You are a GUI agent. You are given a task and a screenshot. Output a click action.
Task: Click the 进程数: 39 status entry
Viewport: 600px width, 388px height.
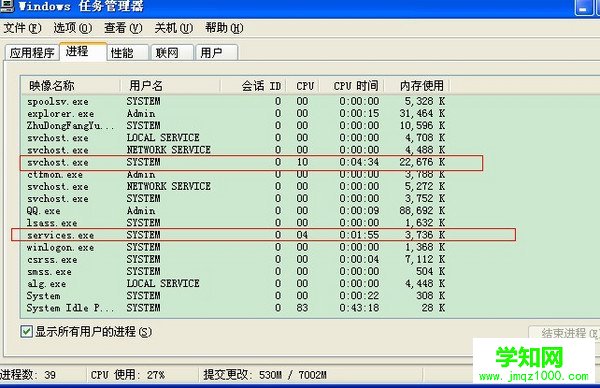28,375
